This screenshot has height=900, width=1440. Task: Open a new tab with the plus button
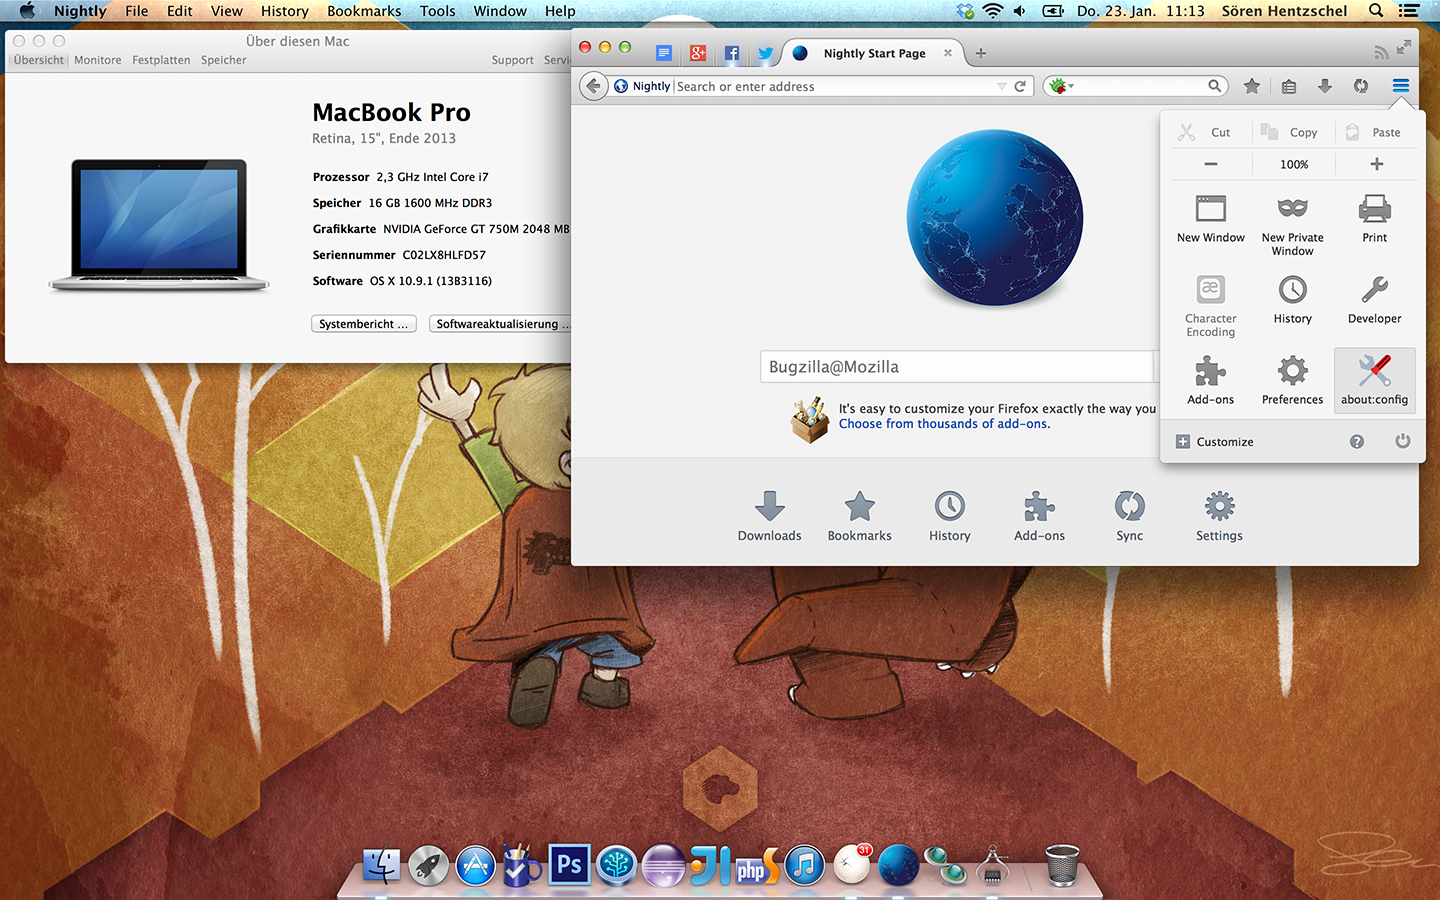point(981,53)
